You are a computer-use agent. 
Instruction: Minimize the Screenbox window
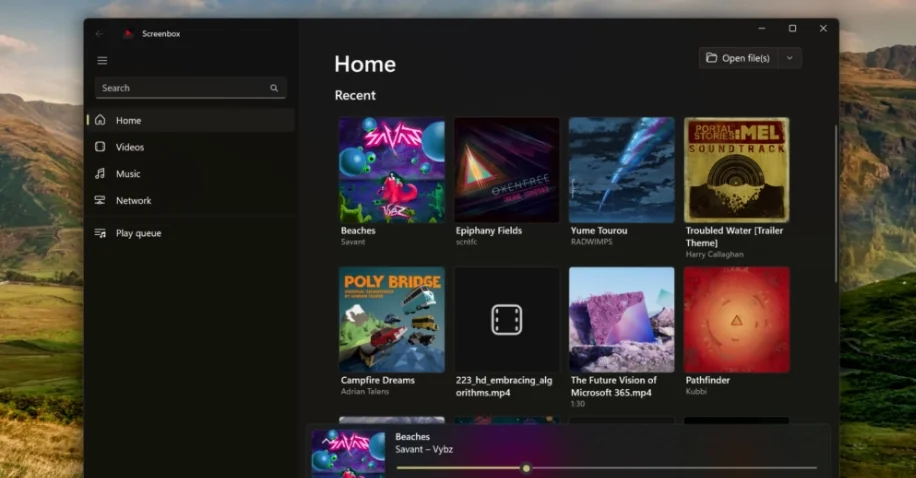(x=762, y=29)
